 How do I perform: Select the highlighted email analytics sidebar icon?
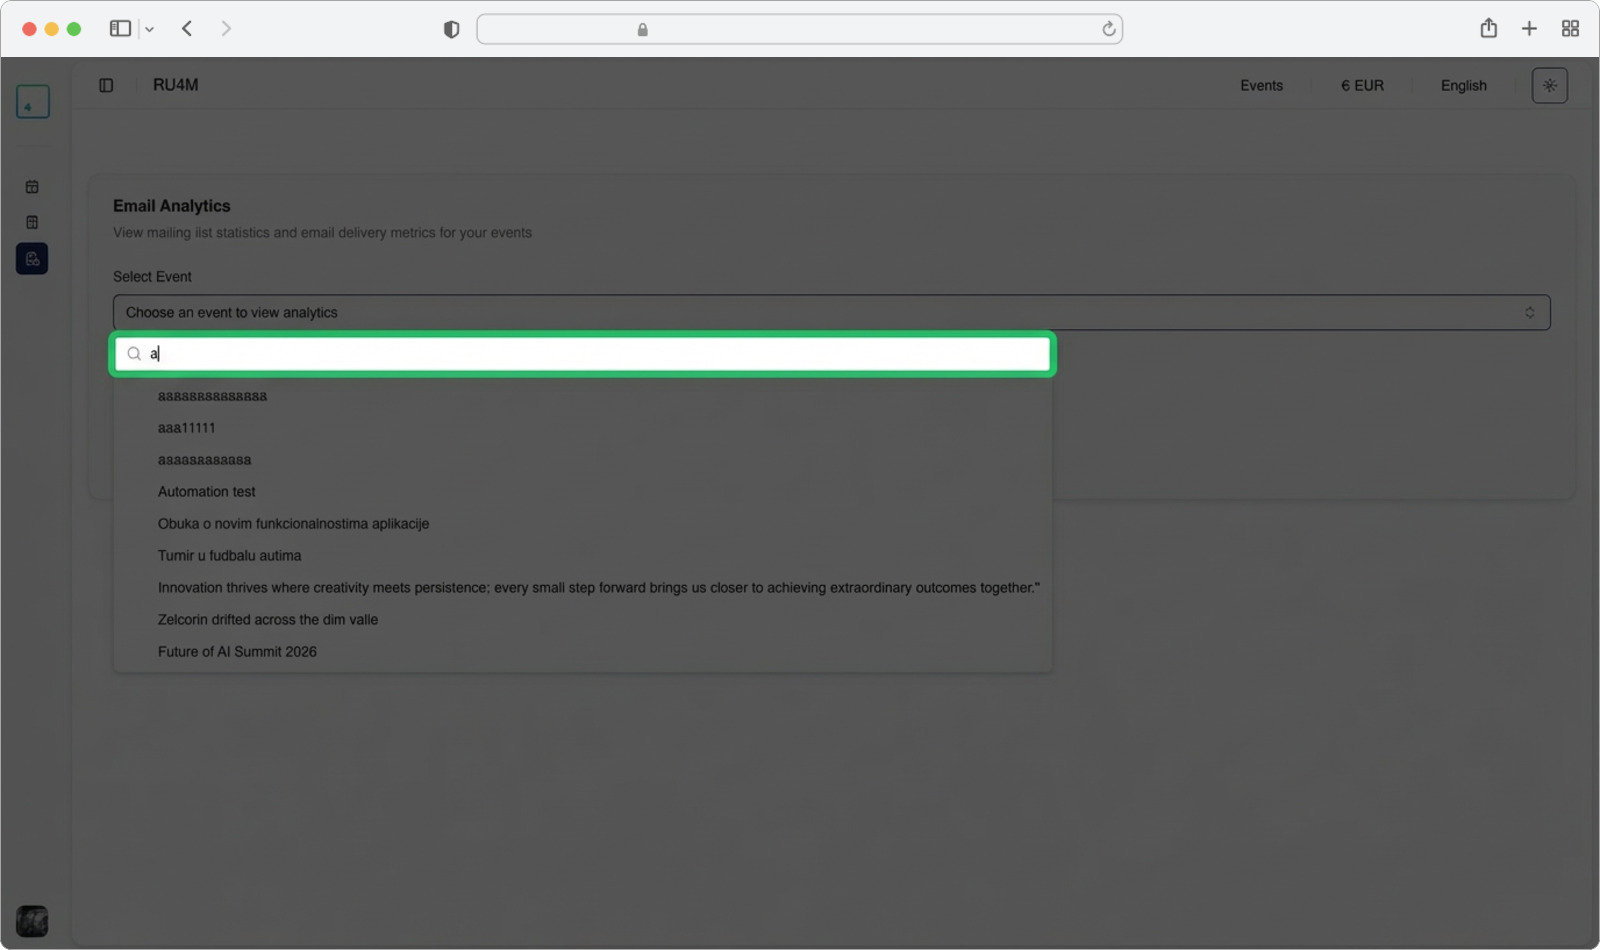coord(32,259)
